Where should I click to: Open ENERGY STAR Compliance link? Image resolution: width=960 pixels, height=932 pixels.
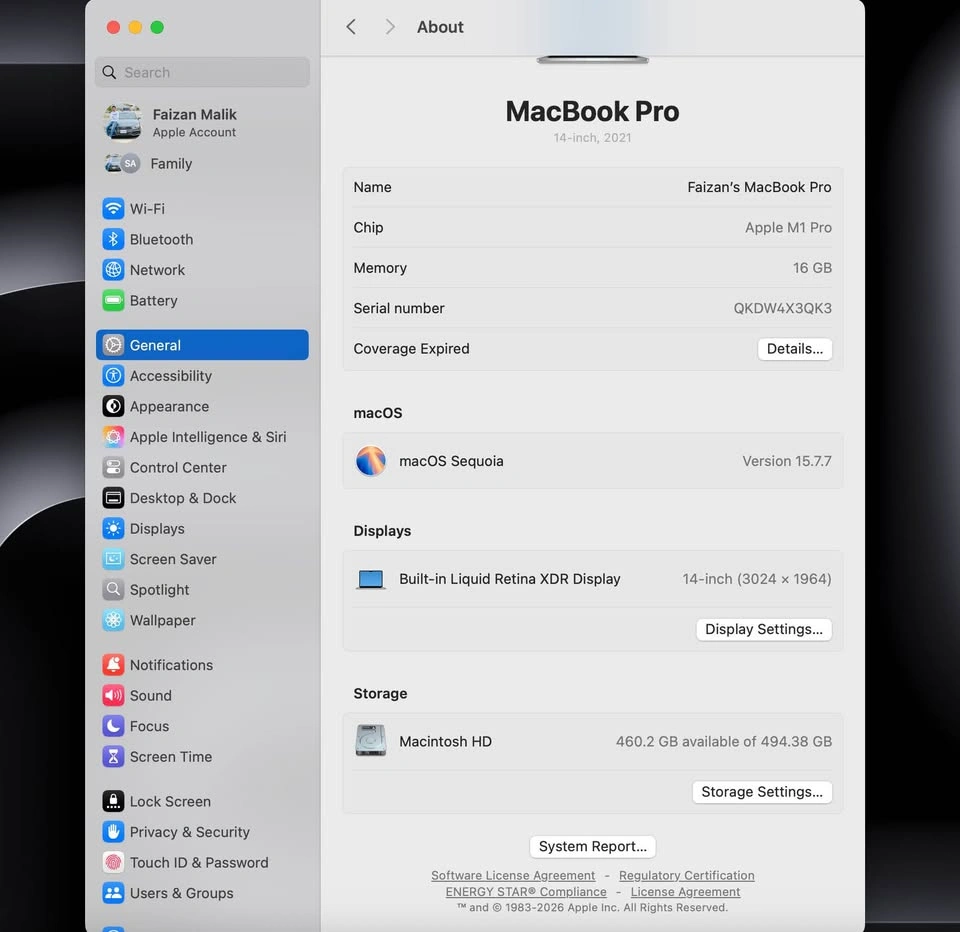click(526, 892)
